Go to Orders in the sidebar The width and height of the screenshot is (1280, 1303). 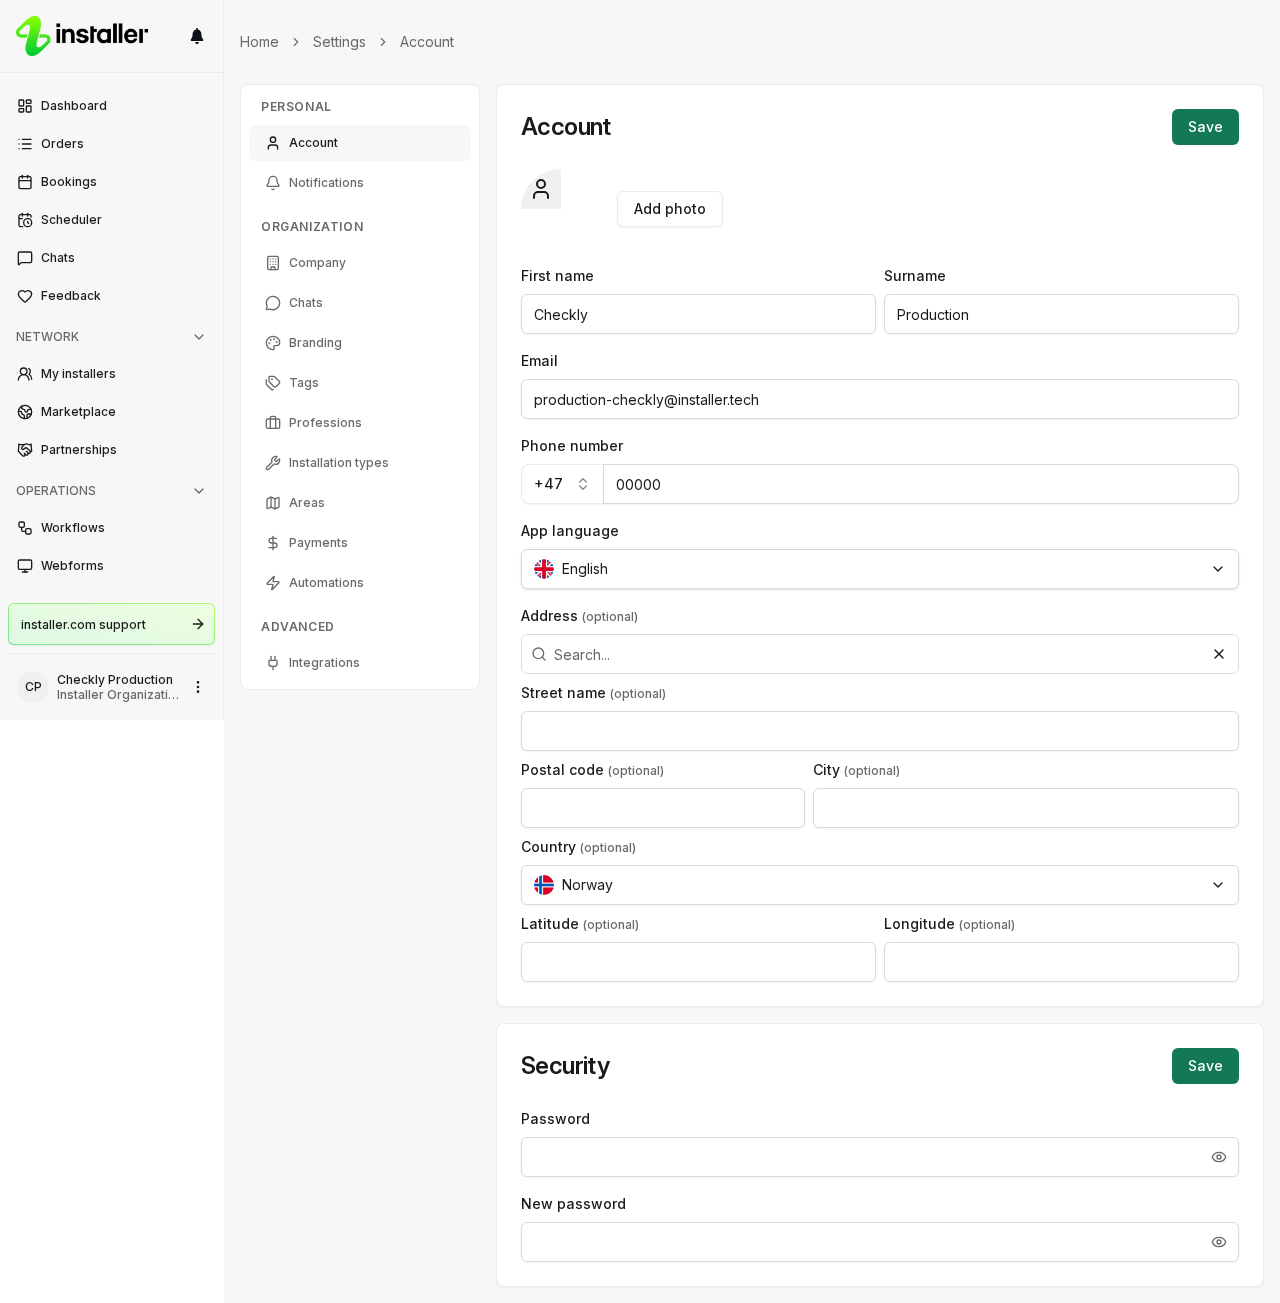pyautogui.click(x=111, y=144)
